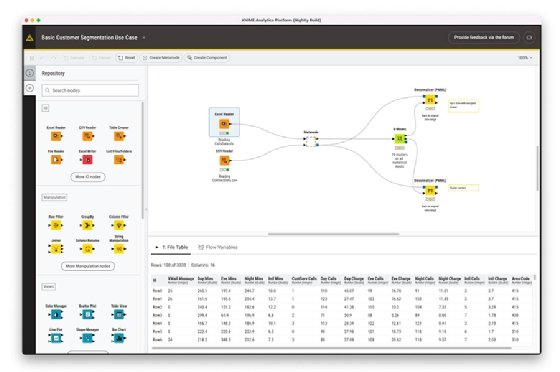The width and height of the screenshot is (560, 372).
Task: Click the Day Charge column header
Action: [354, 280]
